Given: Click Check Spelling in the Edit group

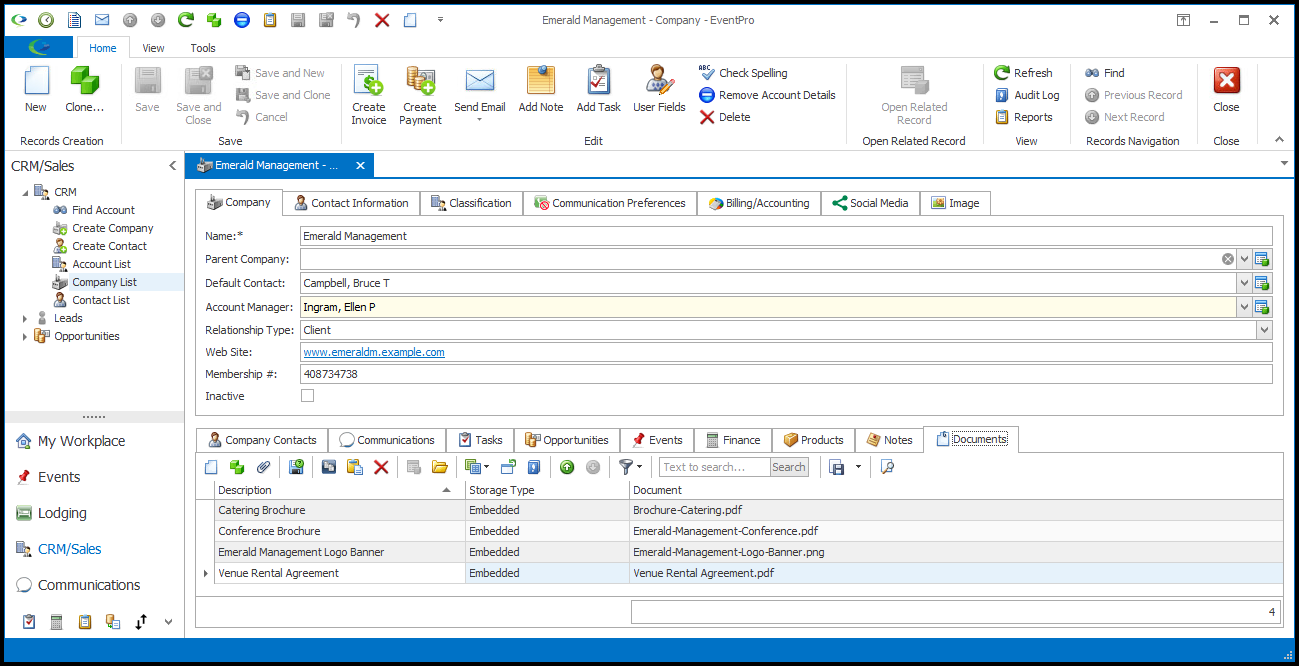Looking at the screenshot, I should 743,73.
